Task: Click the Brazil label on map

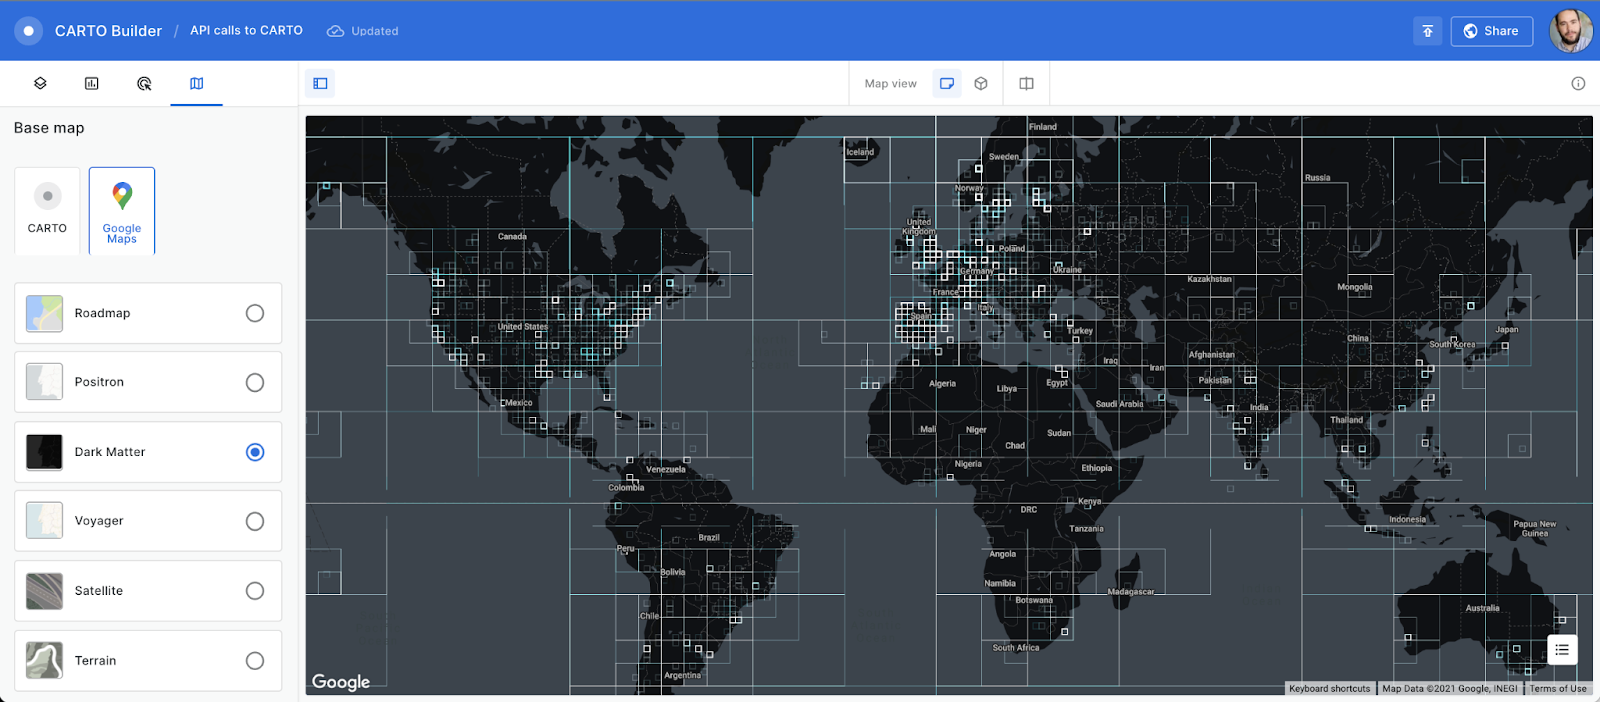Action: 709,538
